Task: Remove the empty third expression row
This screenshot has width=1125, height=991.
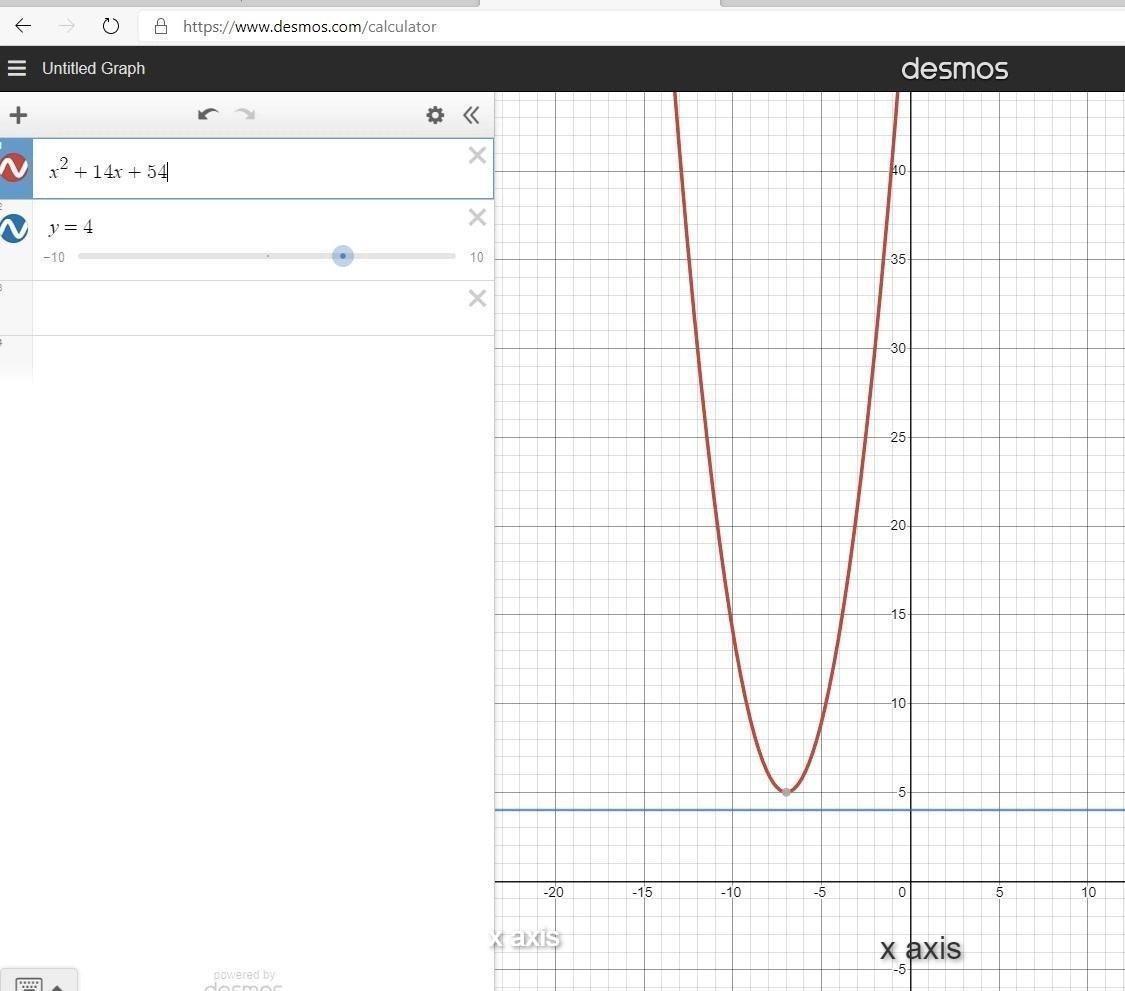Action: coord(477,298)
